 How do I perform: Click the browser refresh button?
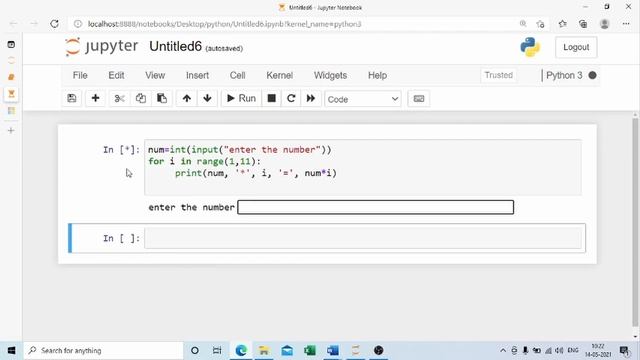(54, 24)
